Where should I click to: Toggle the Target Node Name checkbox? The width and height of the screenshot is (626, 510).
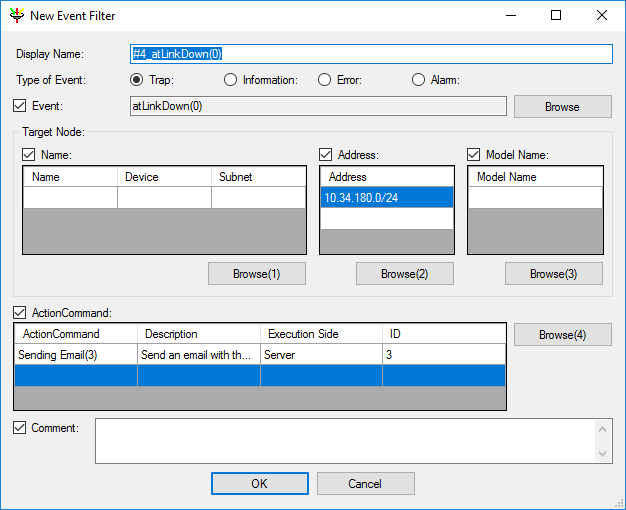[28, 155]
